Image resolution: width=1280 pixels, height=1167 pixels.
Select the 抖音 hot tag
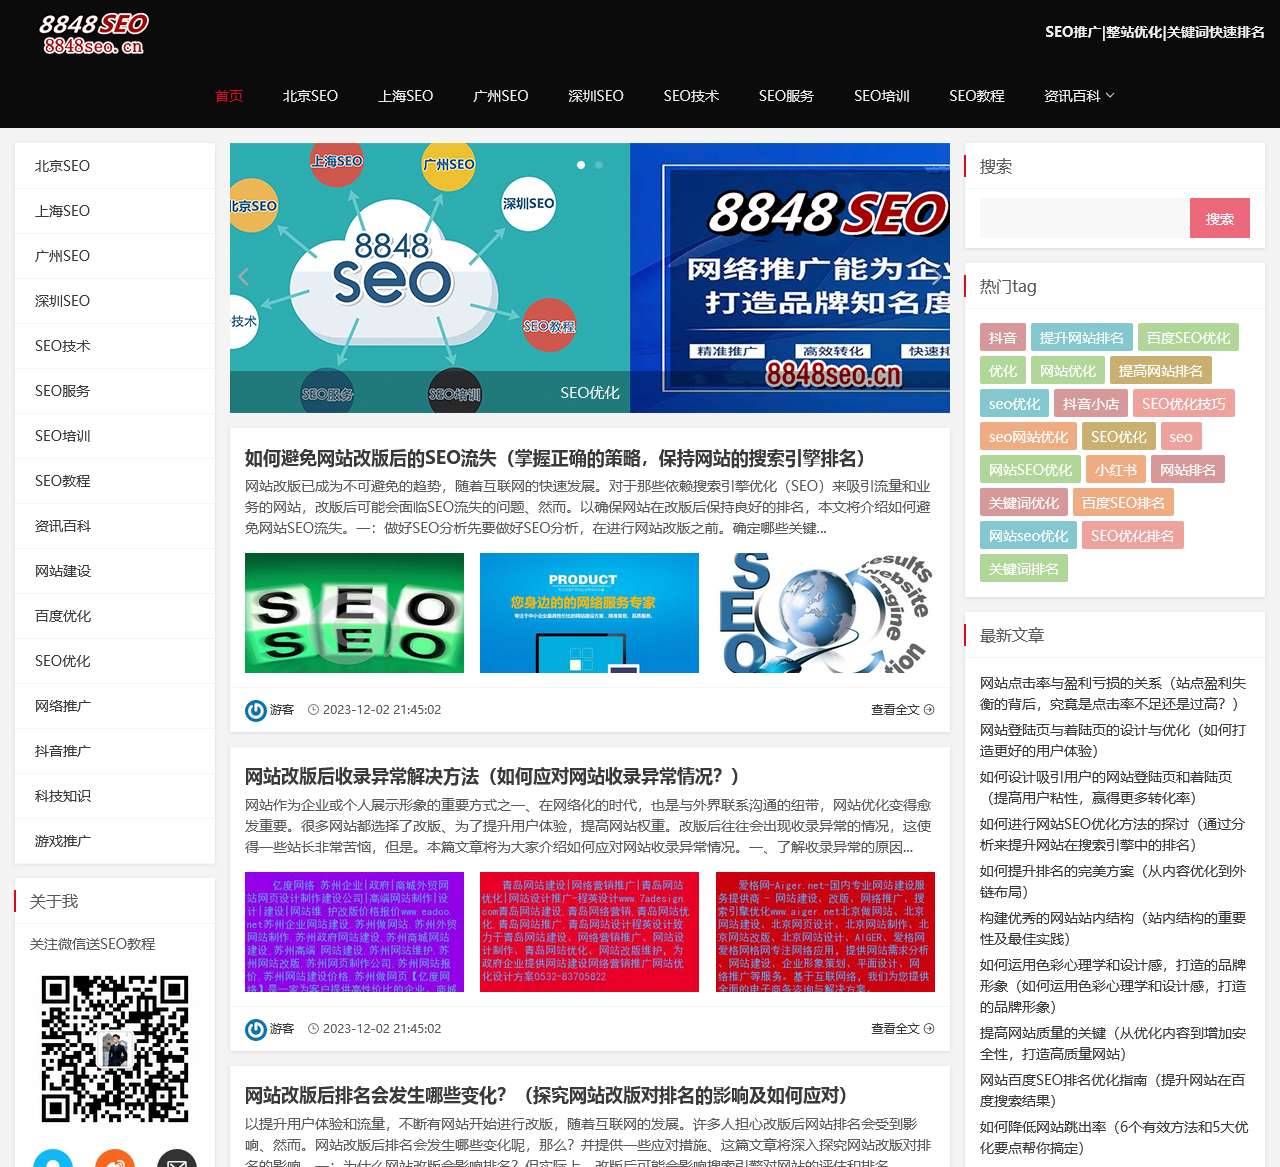1003,338
